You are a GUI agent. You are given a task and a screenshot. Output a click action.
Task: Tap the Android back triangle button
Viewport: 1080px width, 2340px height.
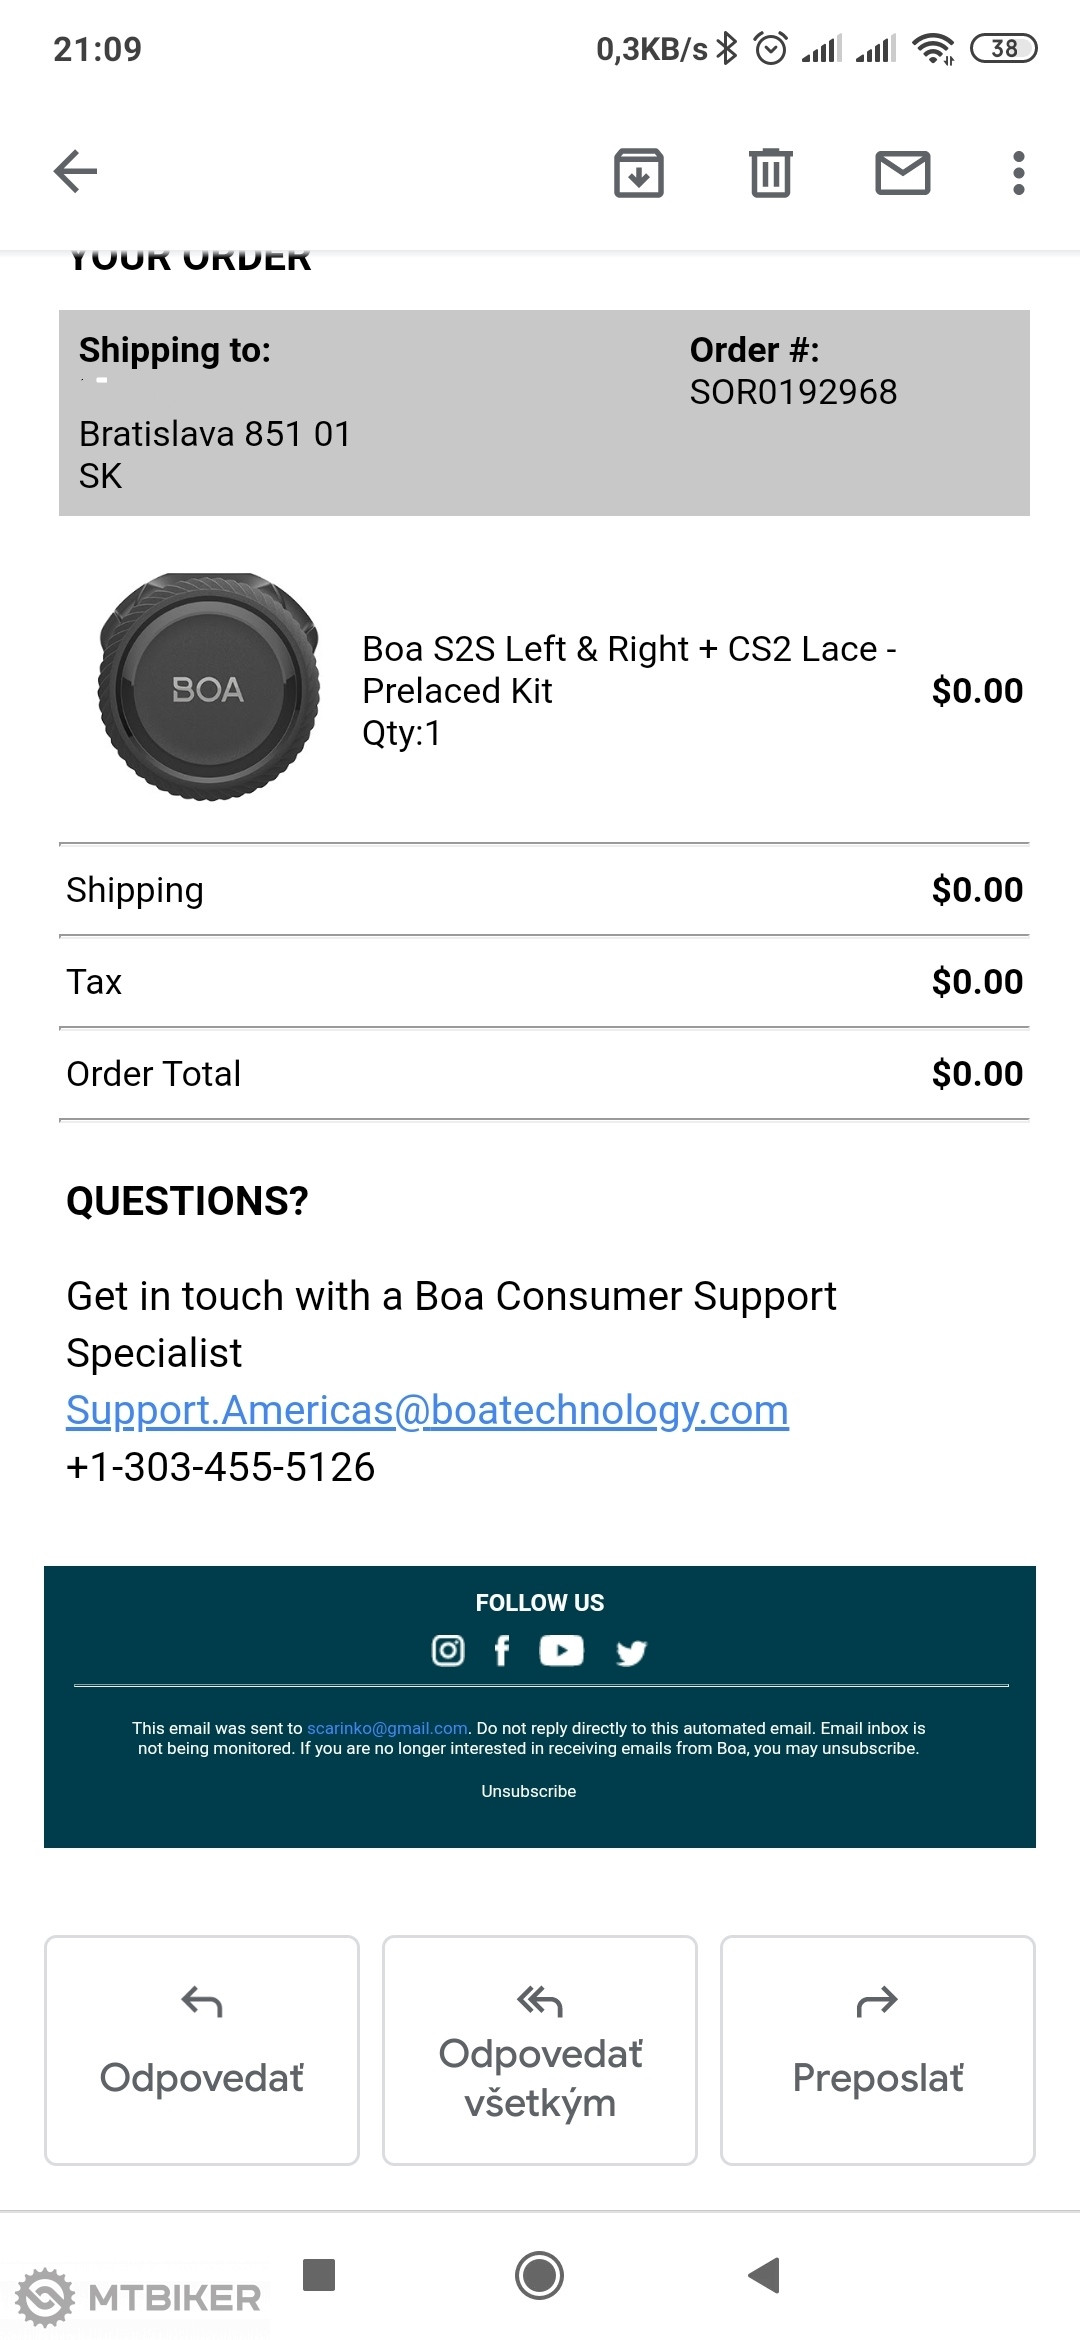tap(764, 2276)
